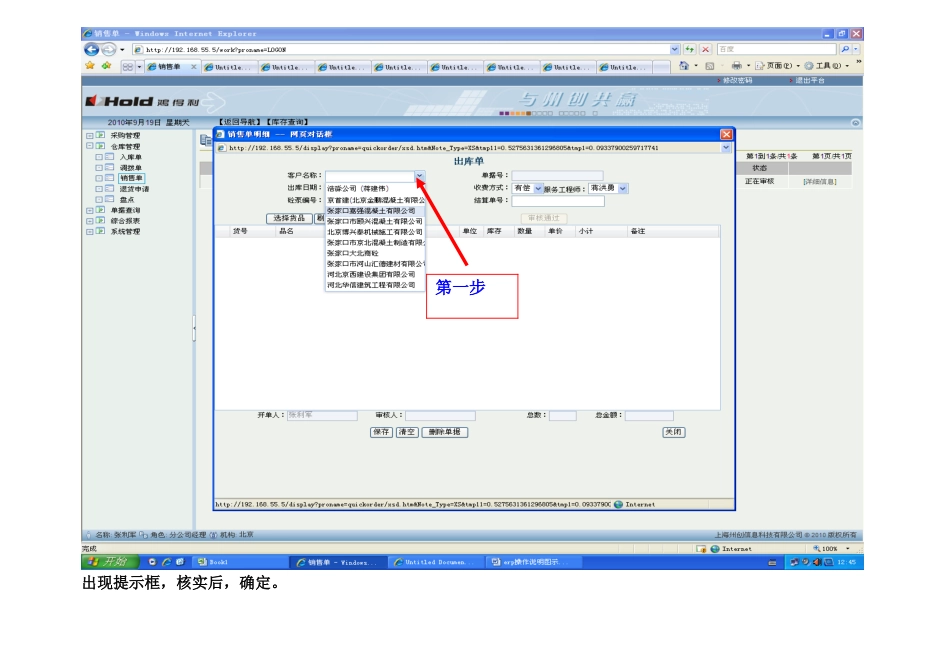Open dialog URL bar dropdown arrow
This screenshot has width=950, height=672.
[x=726, y=148]
